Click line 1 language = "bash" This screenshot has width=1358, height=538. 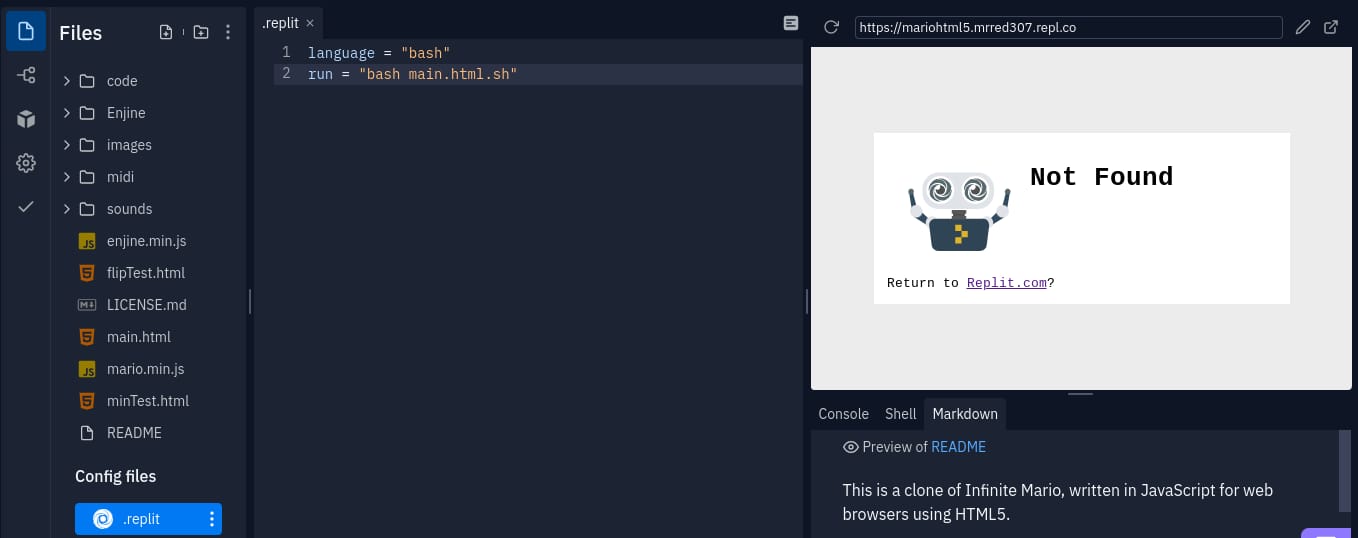[379, 52]
